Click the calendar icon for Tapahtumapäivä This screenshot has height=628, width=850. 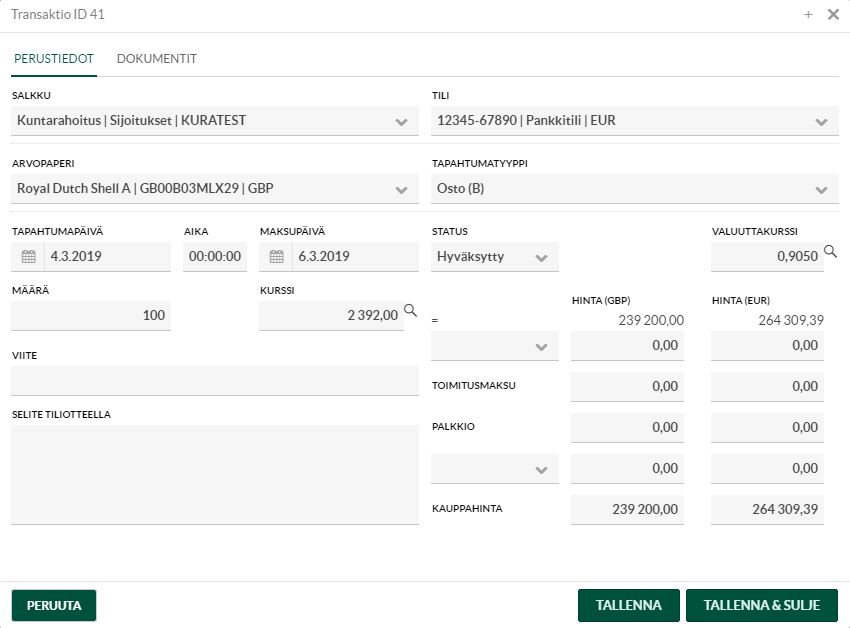[x=28, y=257]
